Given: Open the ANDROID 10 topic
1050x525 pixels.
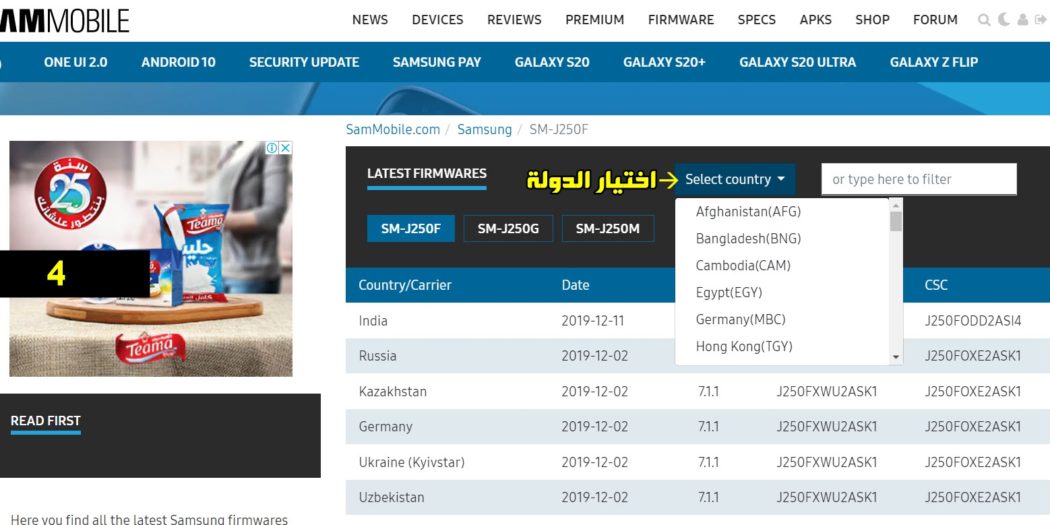Looking at the screenshot, I should (x=178, y=62).
